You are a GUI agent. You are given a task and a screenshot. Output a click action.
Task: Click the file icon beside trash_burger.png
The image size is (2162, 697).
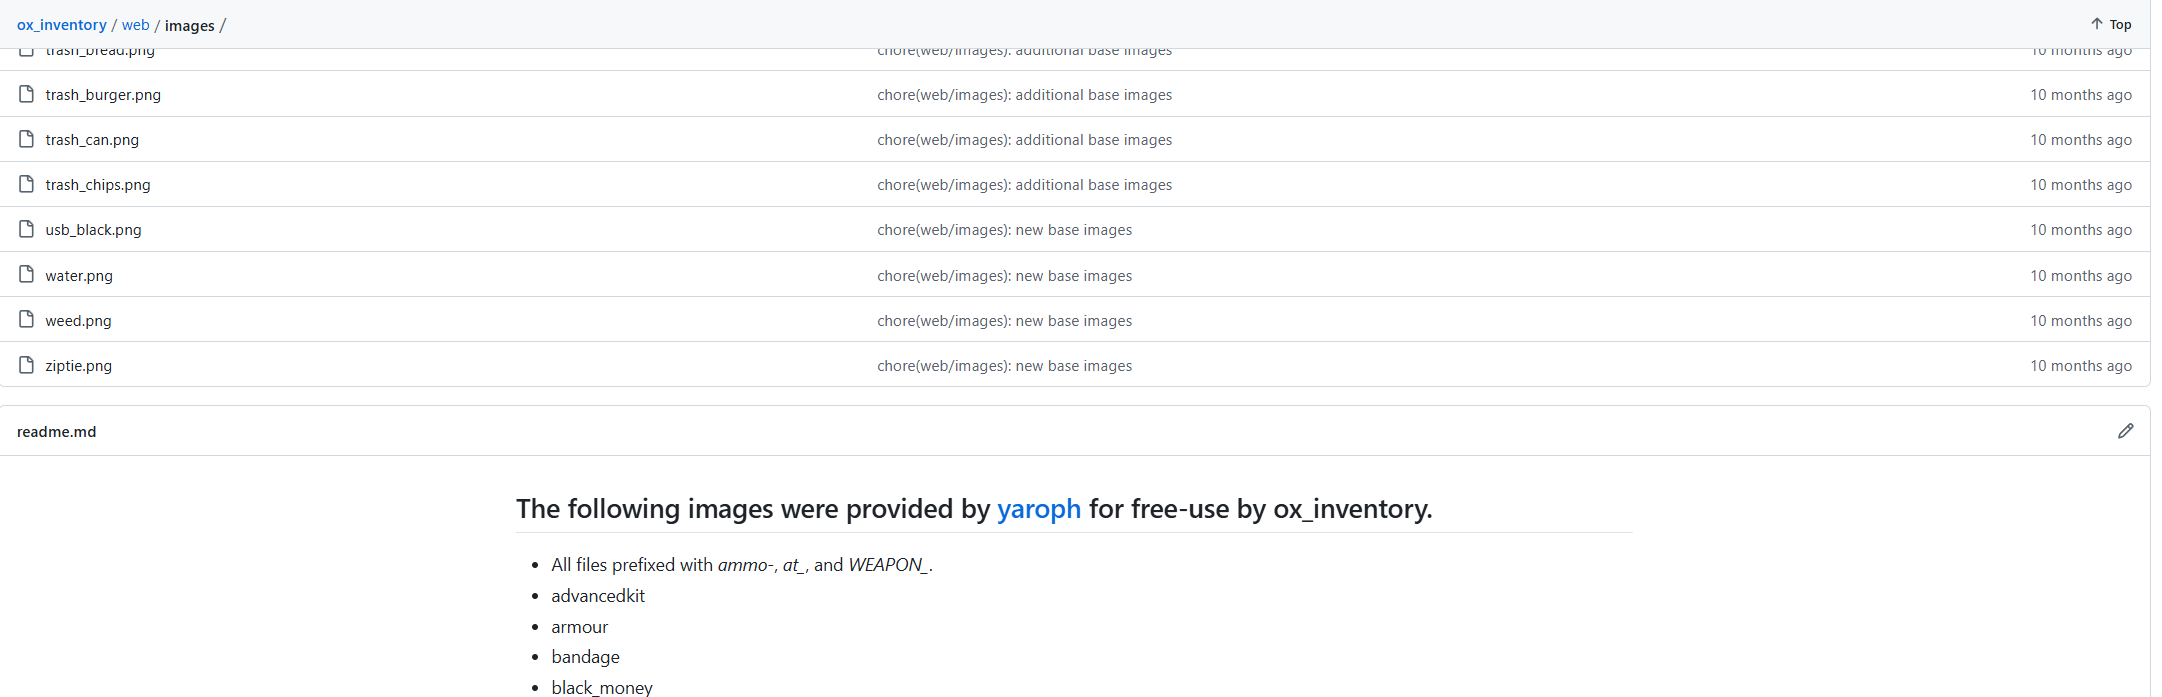(27, 94)
